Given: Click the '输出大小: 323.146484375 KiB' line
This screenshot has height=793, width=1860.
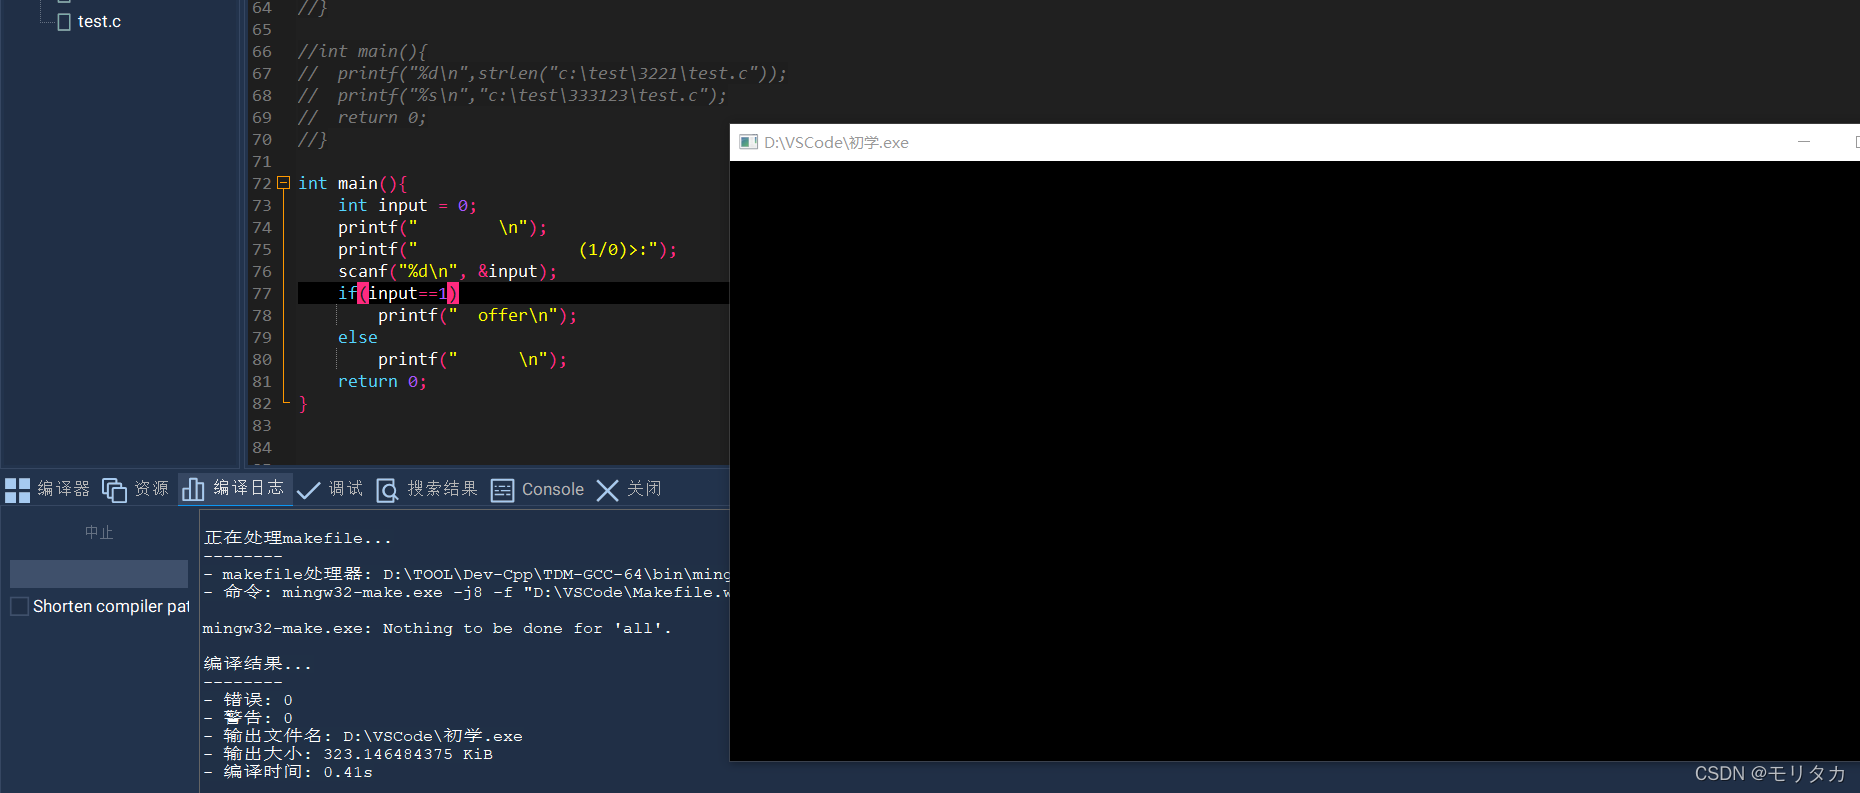Looking at the screenshot, I should point(348,754).
